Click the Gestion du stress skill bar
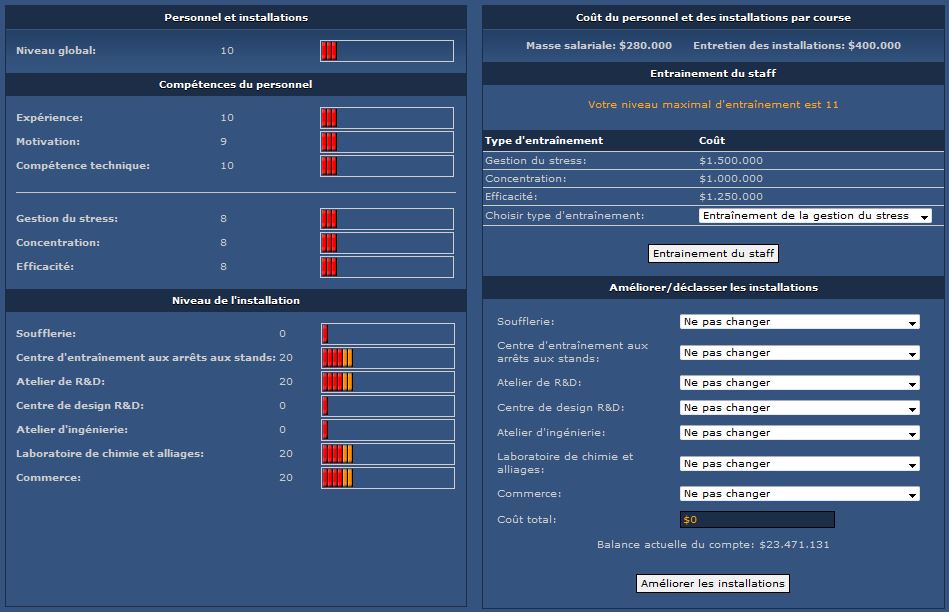The image size is (949, 612). pos(387,219)
